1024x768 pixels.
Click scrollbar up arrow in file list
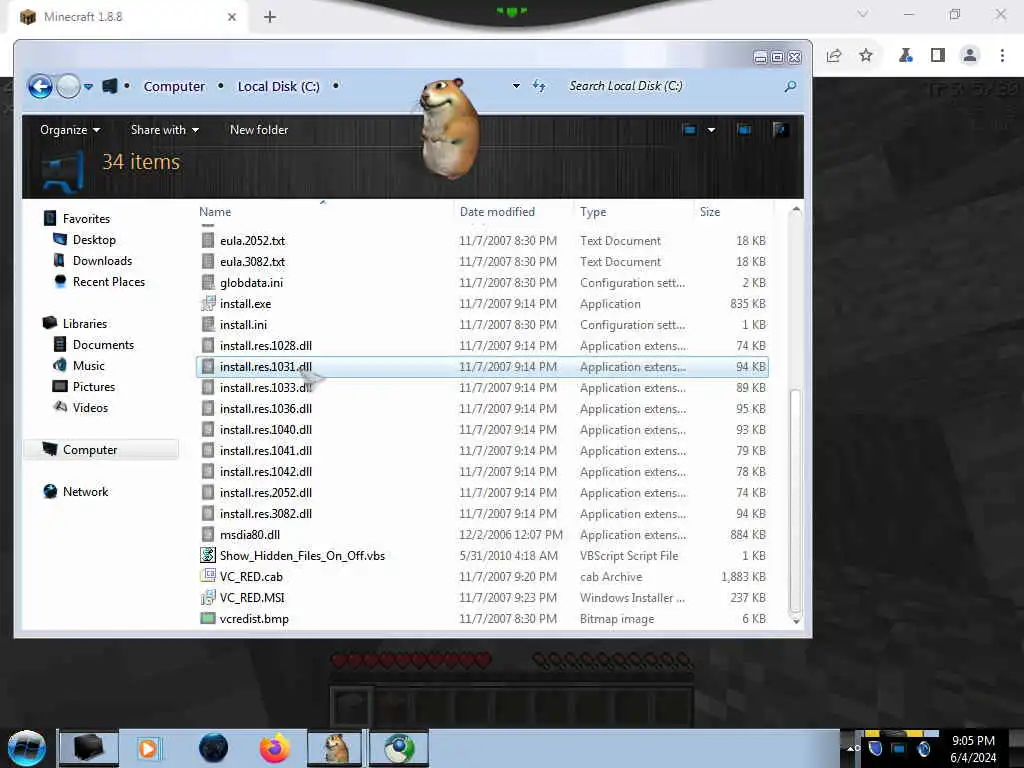click(796, 210)
